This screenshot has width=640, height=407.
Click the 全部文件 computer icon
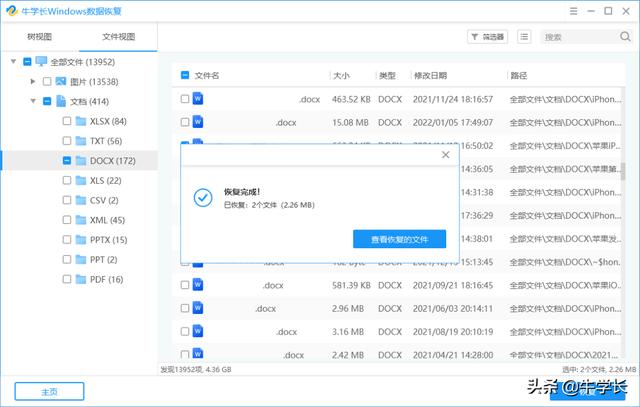(41, 61)
